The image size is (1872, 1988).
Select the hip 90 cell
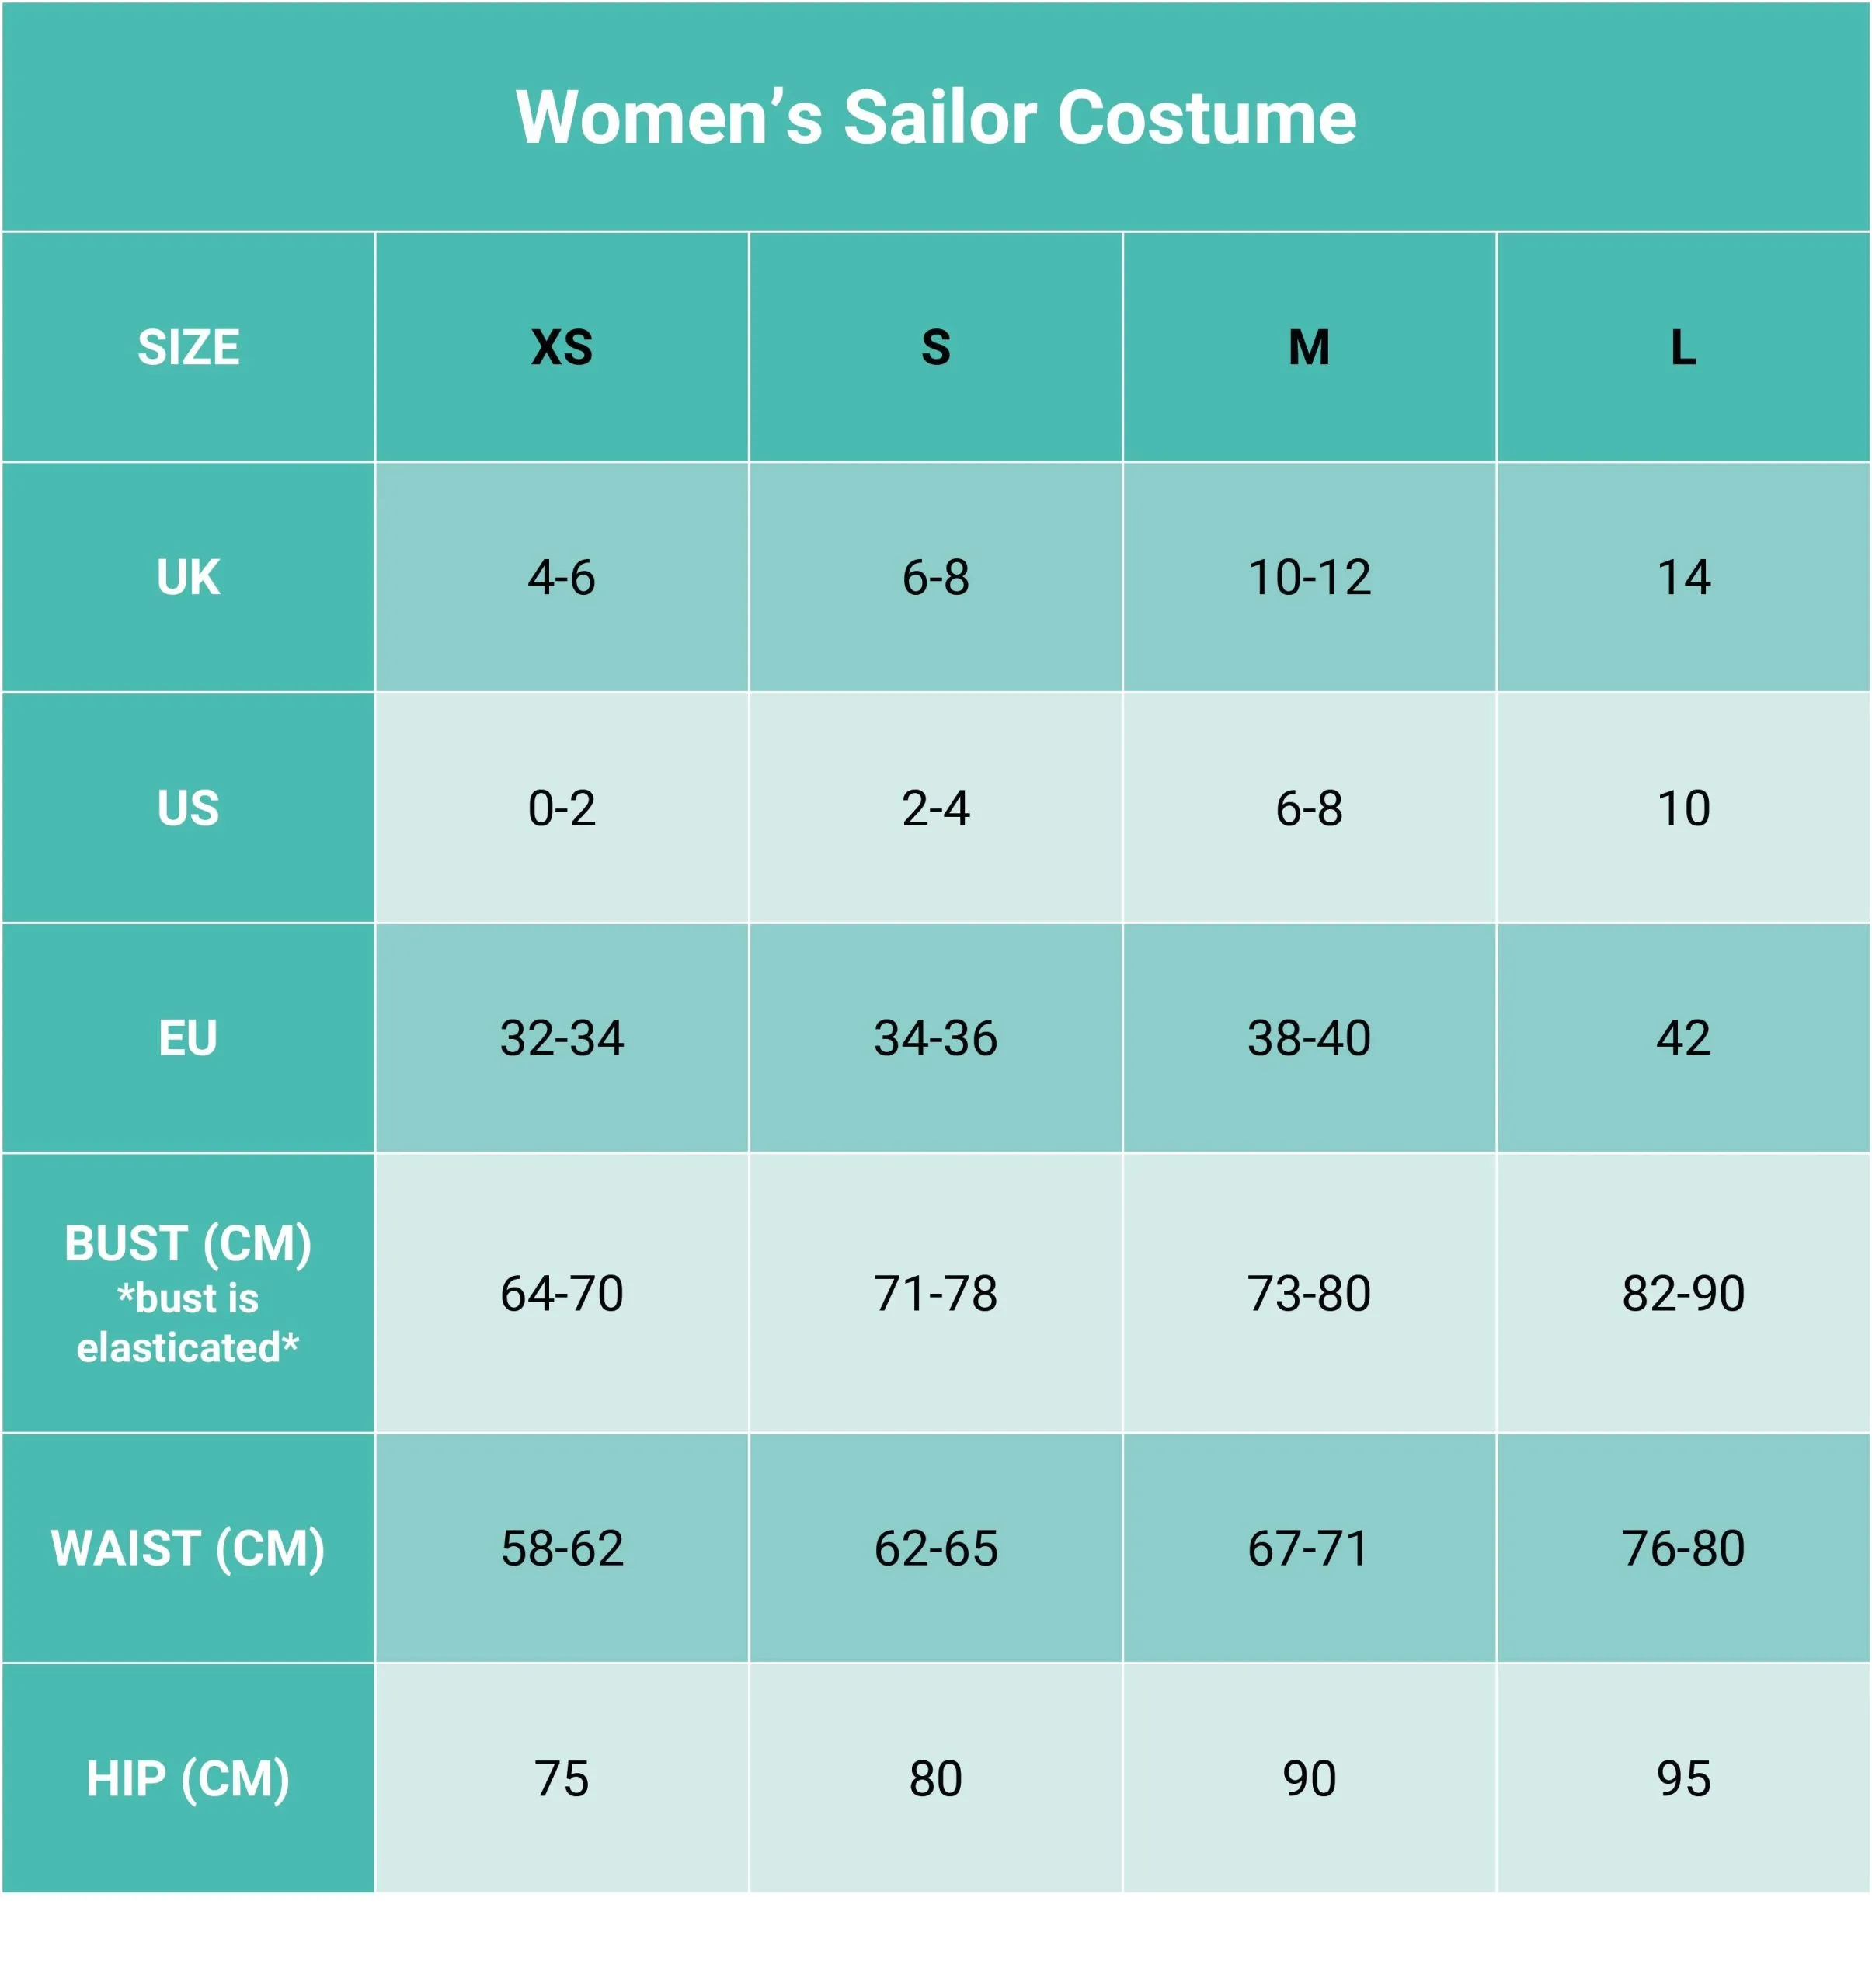point(1309,1778)
